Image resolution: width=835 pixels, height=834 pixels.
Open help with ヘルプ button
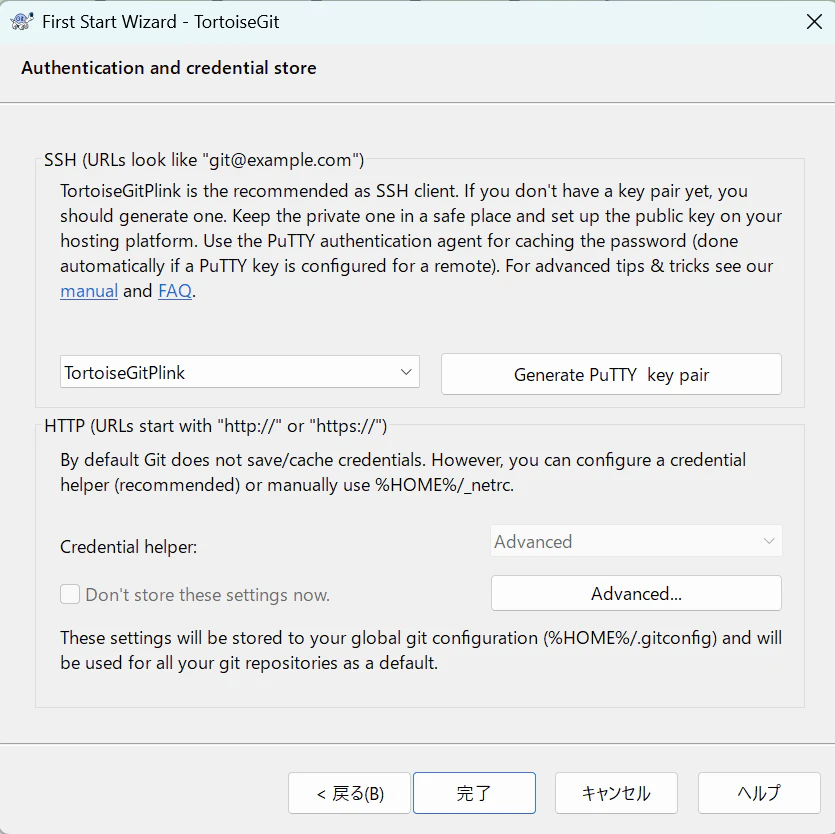click(x=759, y=793)
